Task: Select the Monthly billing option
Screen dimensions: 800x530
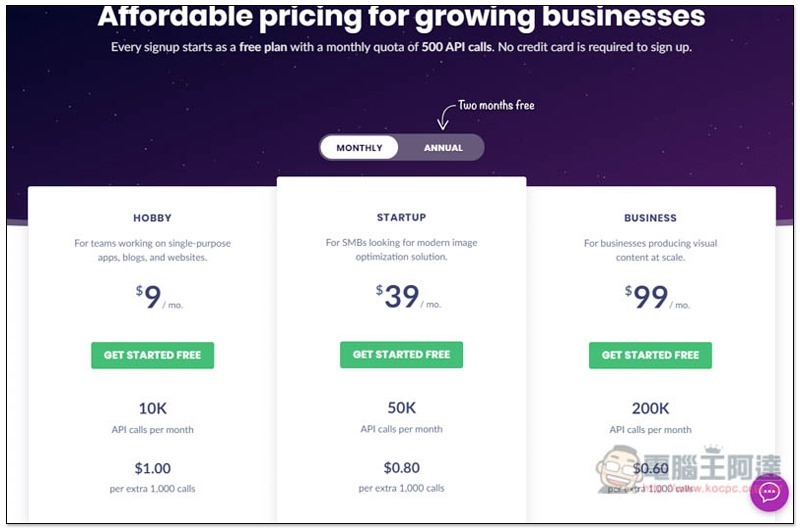Action: pos(359,148)
